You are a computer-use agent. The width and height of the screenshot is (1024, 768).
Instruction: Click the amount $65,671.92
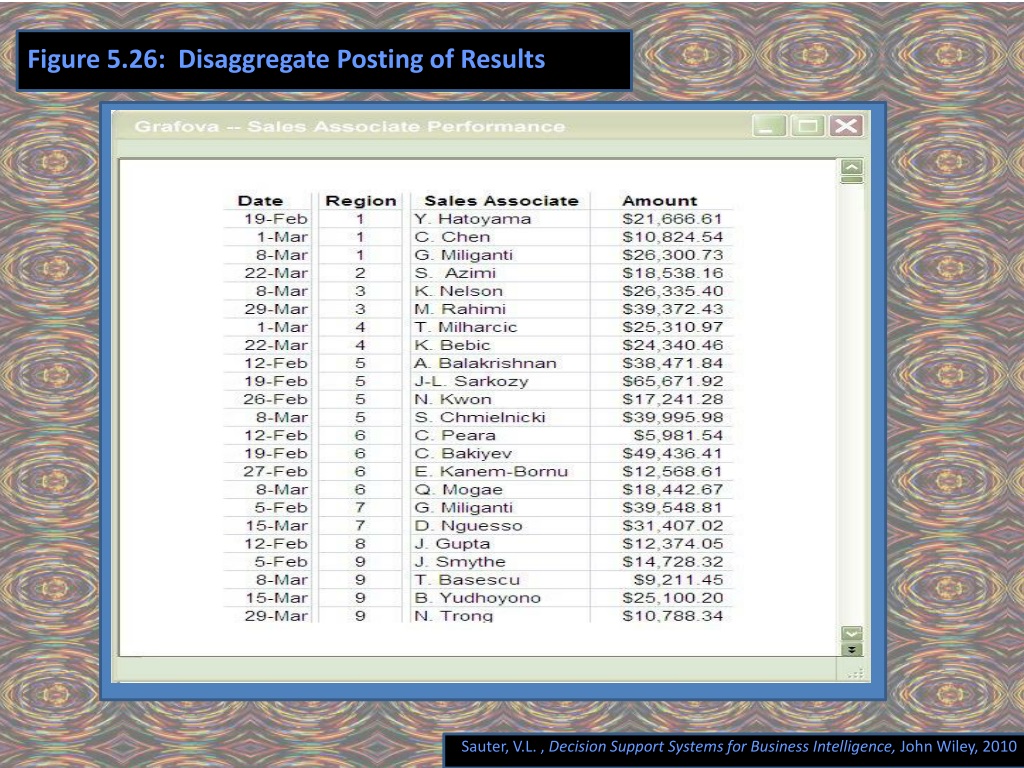pyautogui.click(x=672, y=381)
